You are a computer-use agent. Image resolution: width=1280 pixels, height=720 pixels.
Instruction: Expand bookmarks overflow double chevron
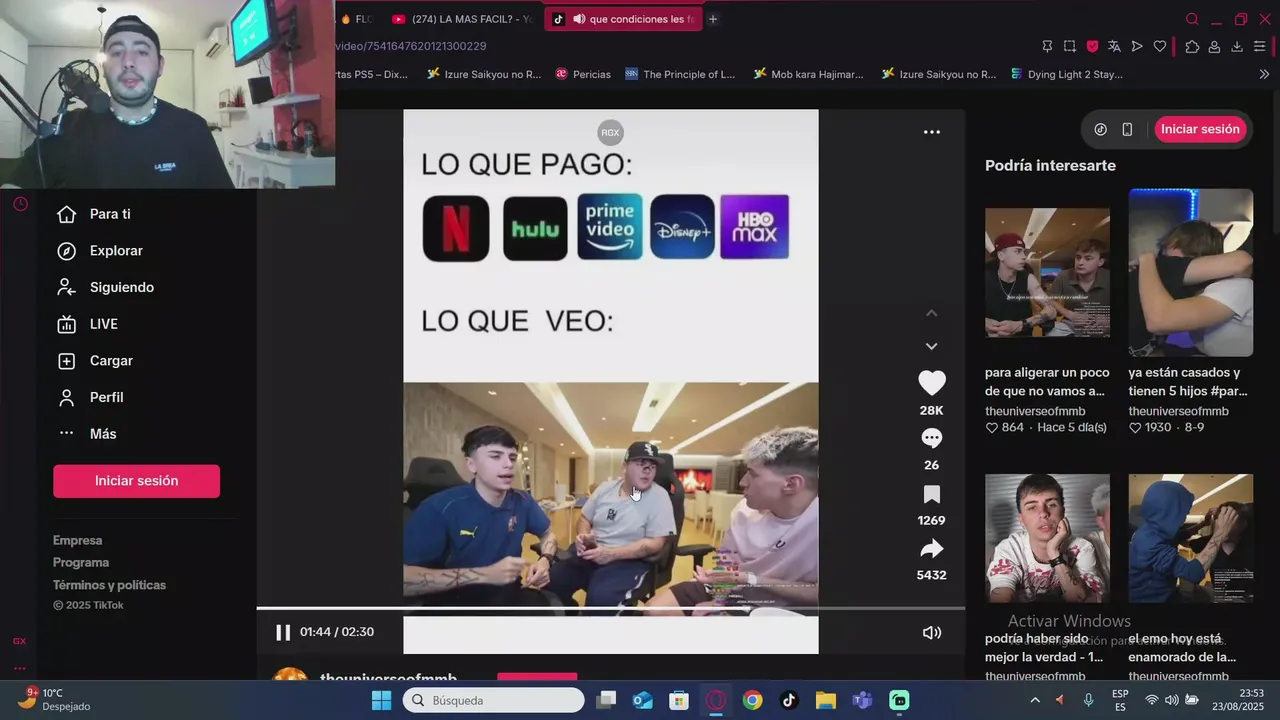click(x=1264, y=74)
